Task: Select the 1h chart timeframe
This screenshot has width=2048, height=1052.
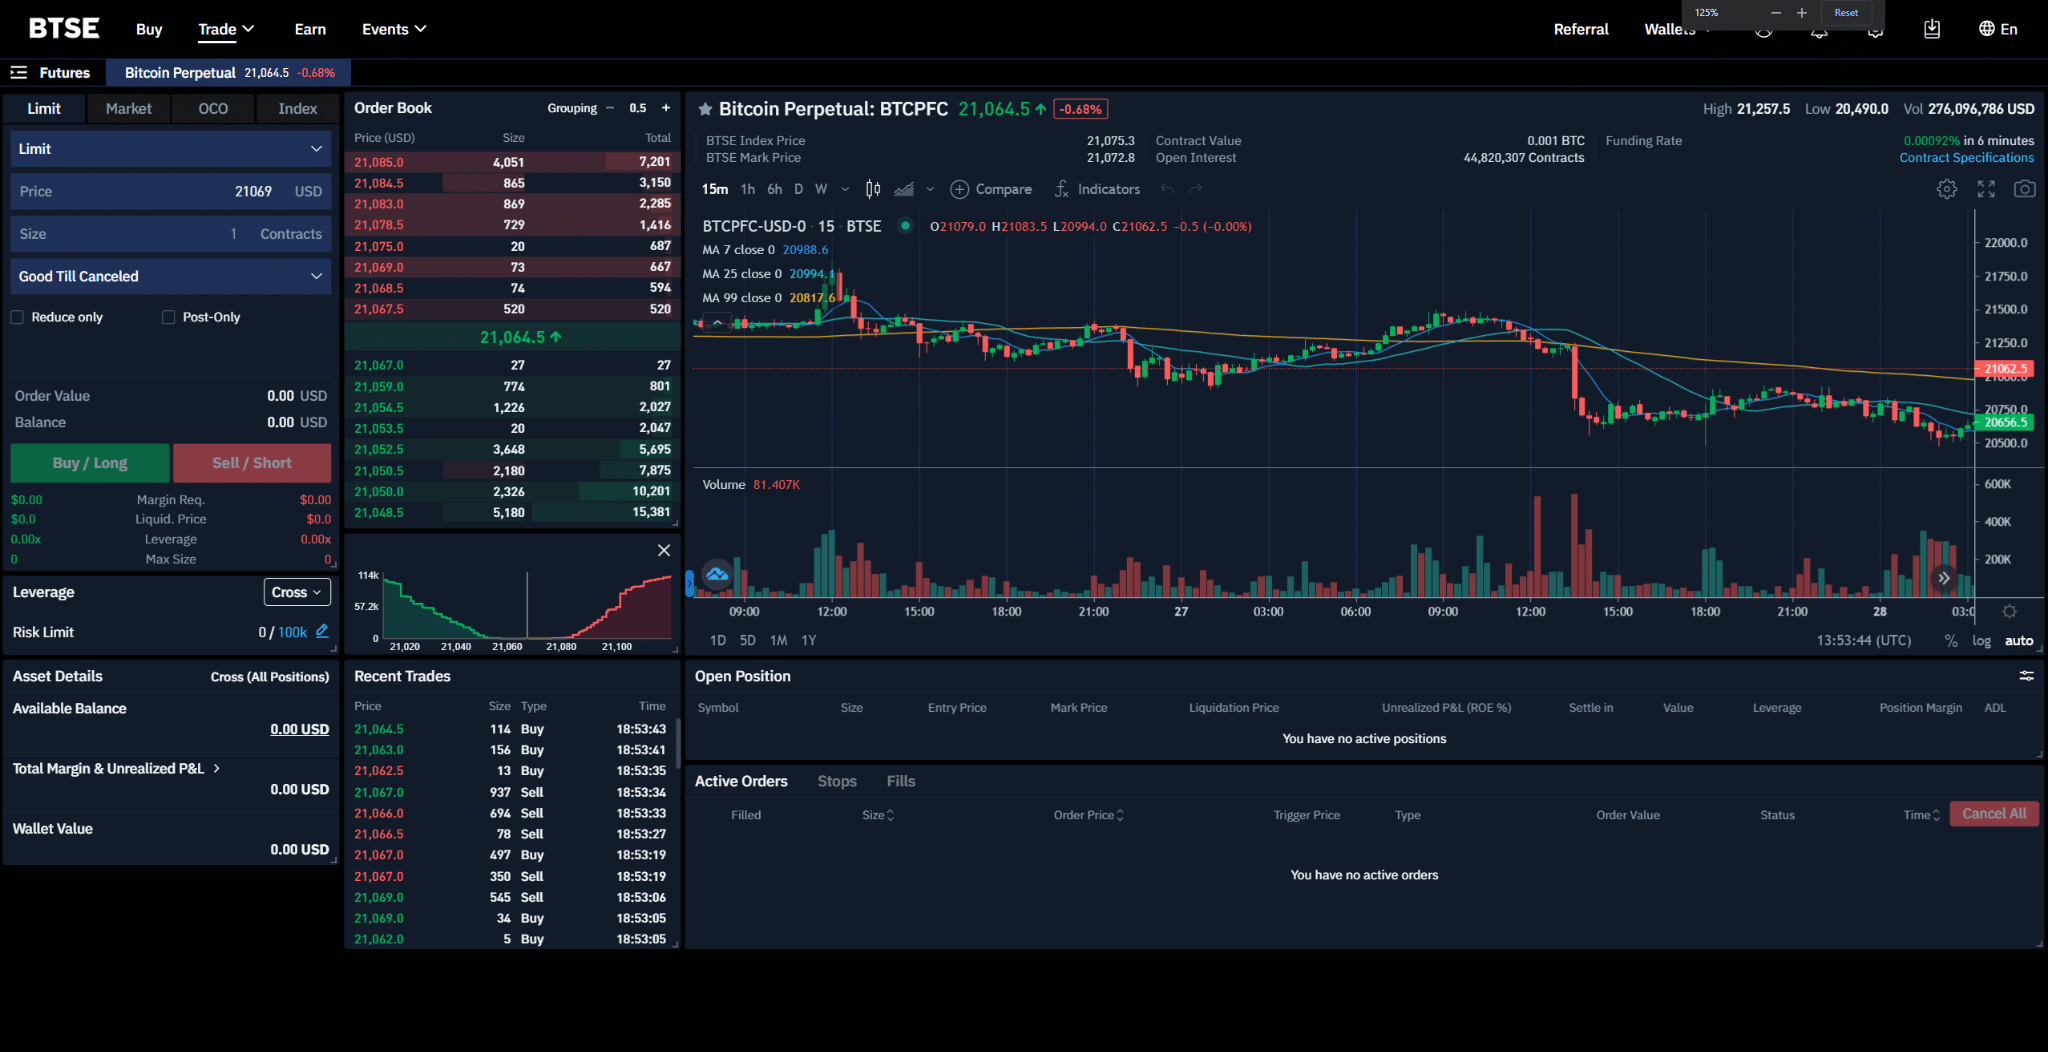Action: [747, 189]
